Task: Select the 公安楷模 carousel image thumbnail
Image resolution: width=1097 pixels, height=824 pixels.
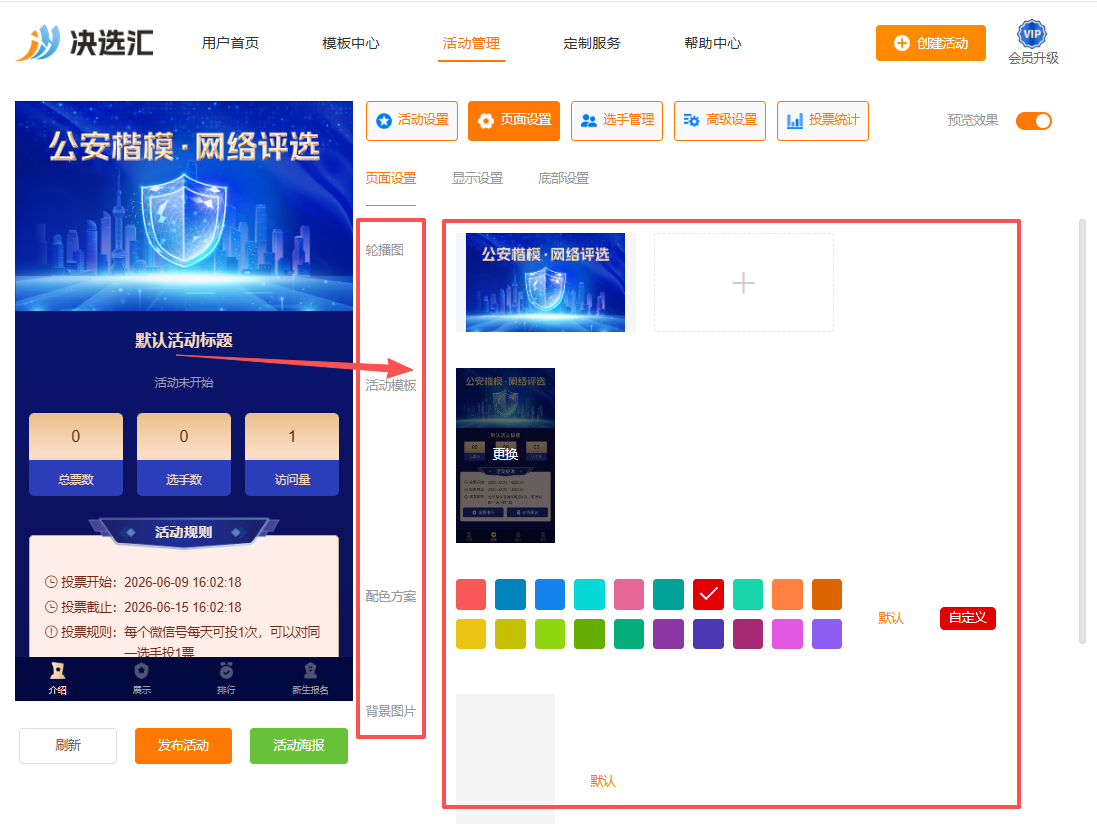Action: tap(545, 283)
